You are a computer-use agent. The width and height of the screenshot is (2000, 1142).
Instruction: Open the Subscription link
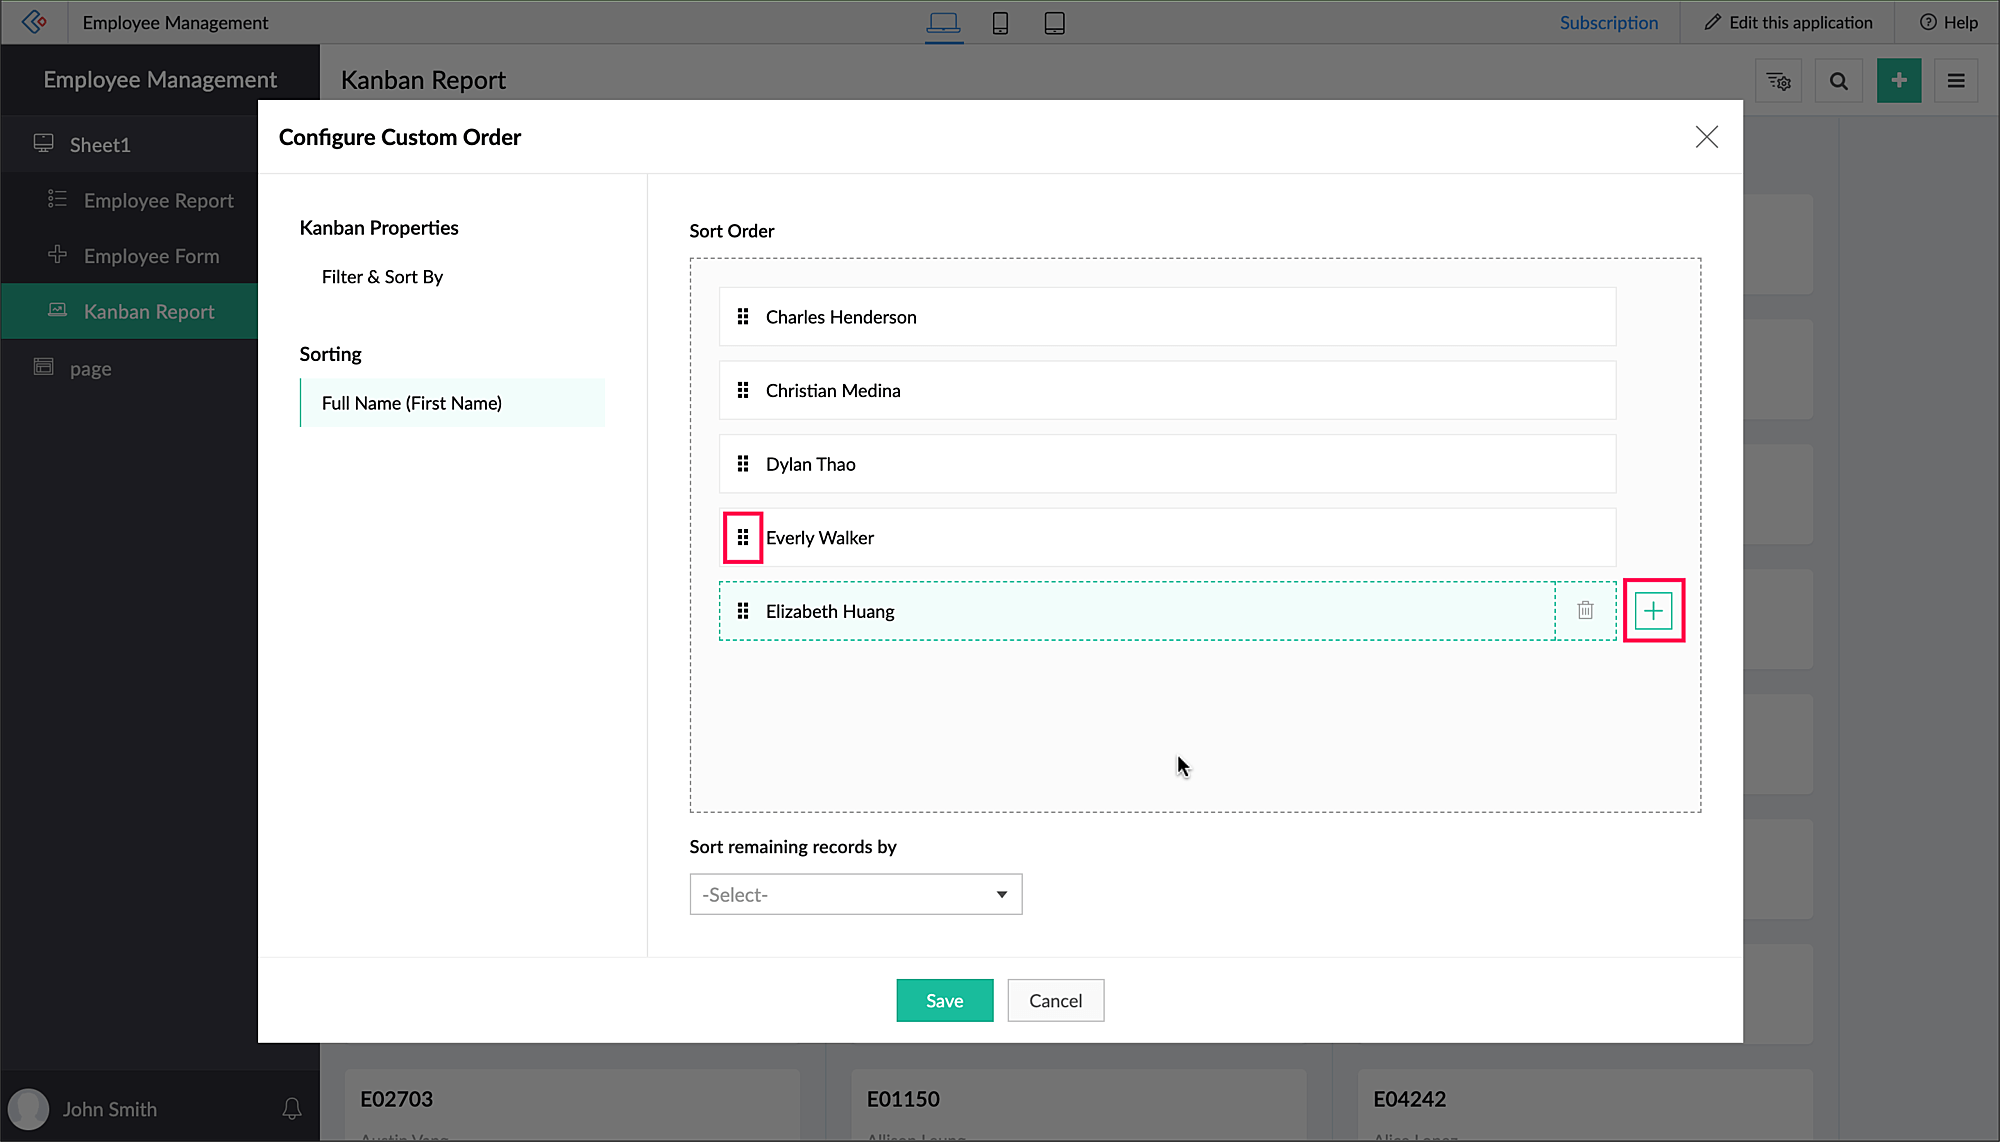pyautogui.click(x=1608, y=23)
